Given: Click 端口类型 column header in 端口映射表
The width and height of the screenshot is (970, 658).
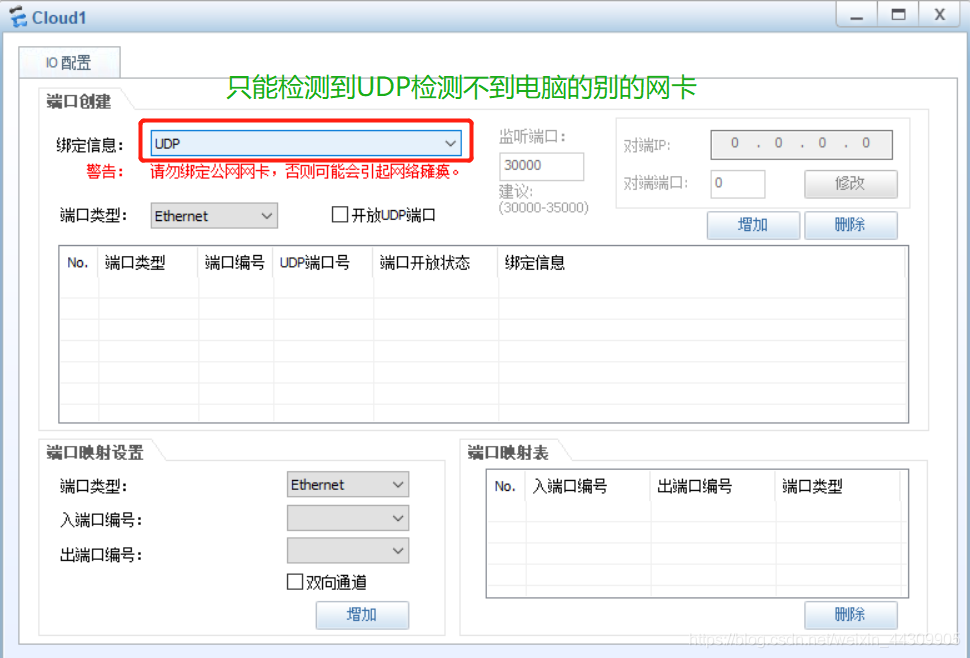Looking at the screenshot, I should click(838, 487).
